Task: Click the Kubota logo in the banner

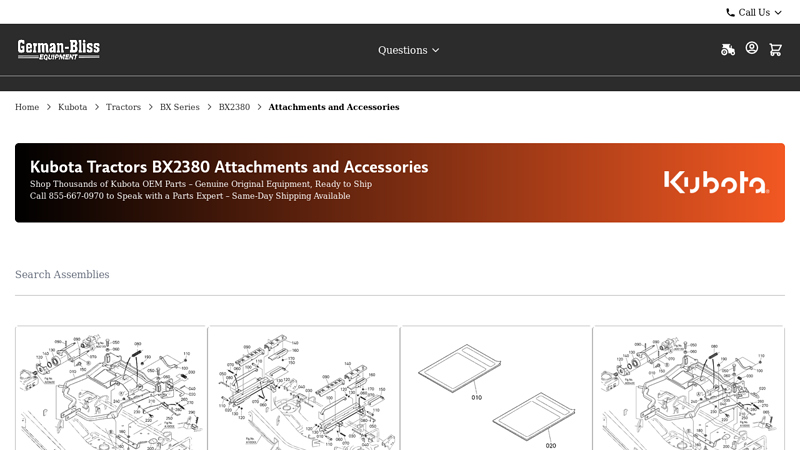Action: pos(716,182)
